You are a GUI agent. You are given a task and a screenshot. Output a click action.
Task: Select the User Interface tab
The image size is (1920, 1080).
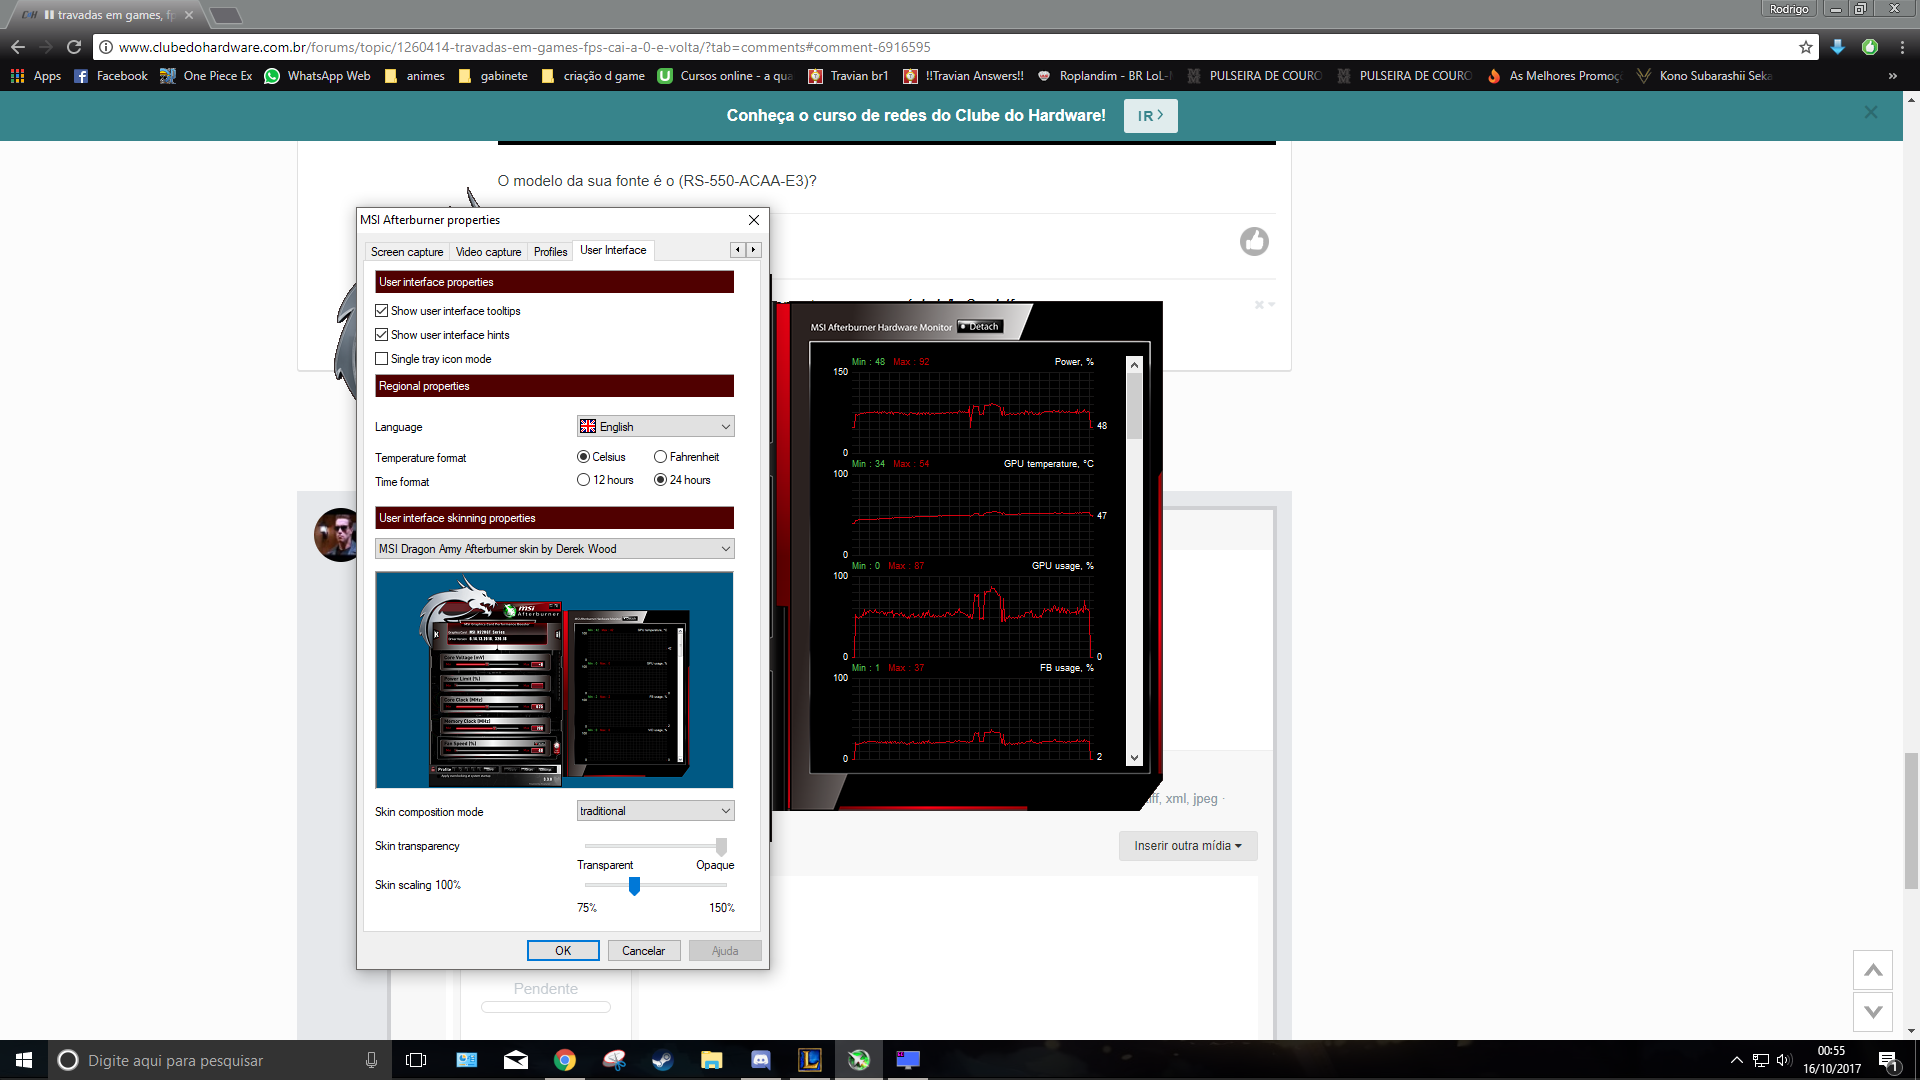click(613, 250)
